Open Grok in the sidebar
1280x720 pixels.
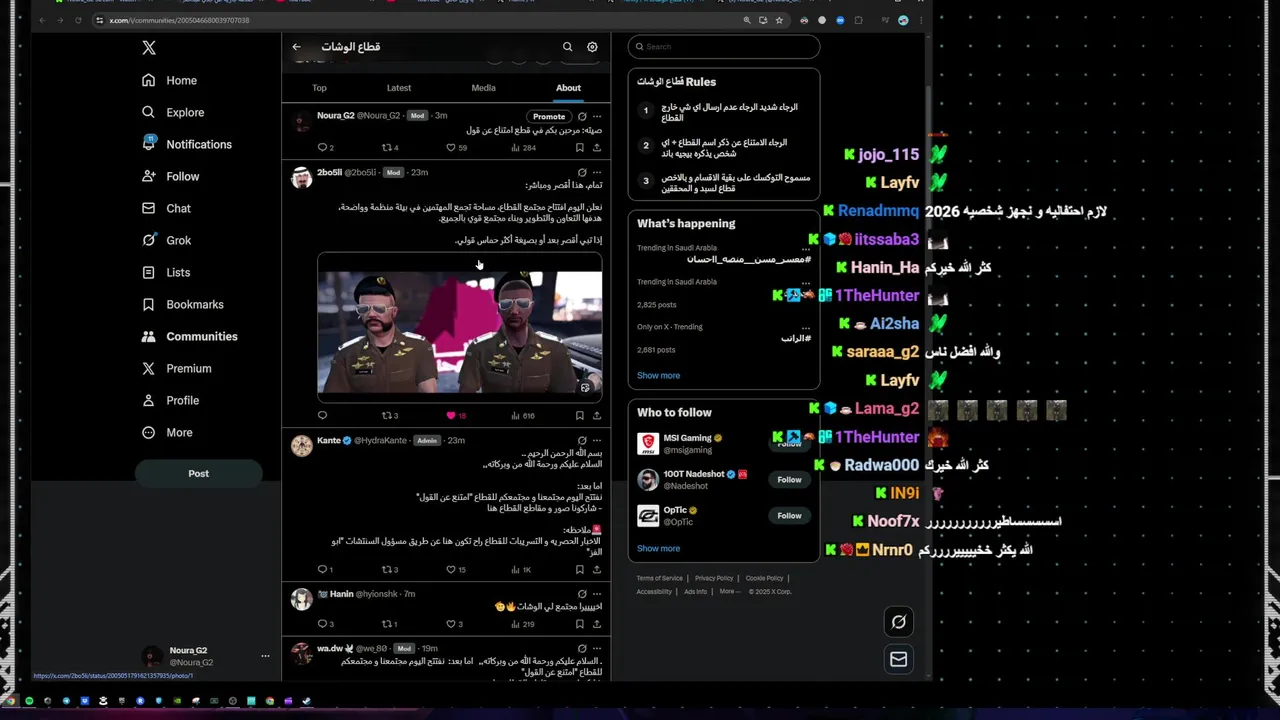tap(167, 240)
